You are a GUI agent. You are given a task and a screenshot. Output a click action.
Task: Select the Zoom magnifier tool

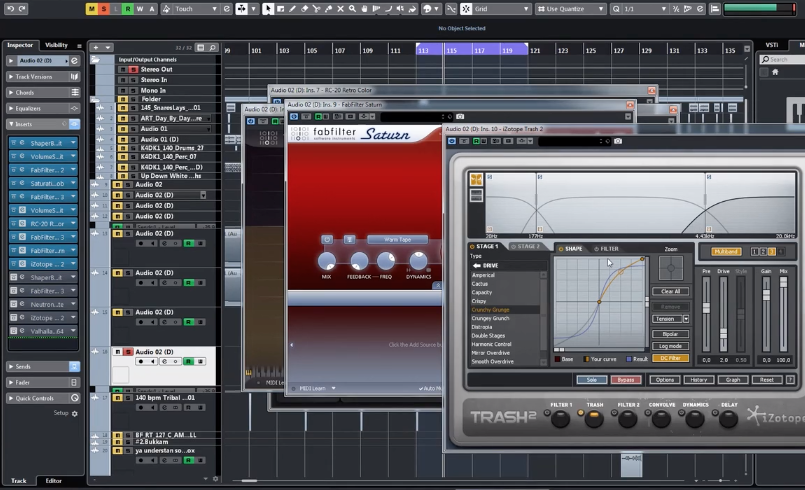pyautogui.click(x=353, y=9)
